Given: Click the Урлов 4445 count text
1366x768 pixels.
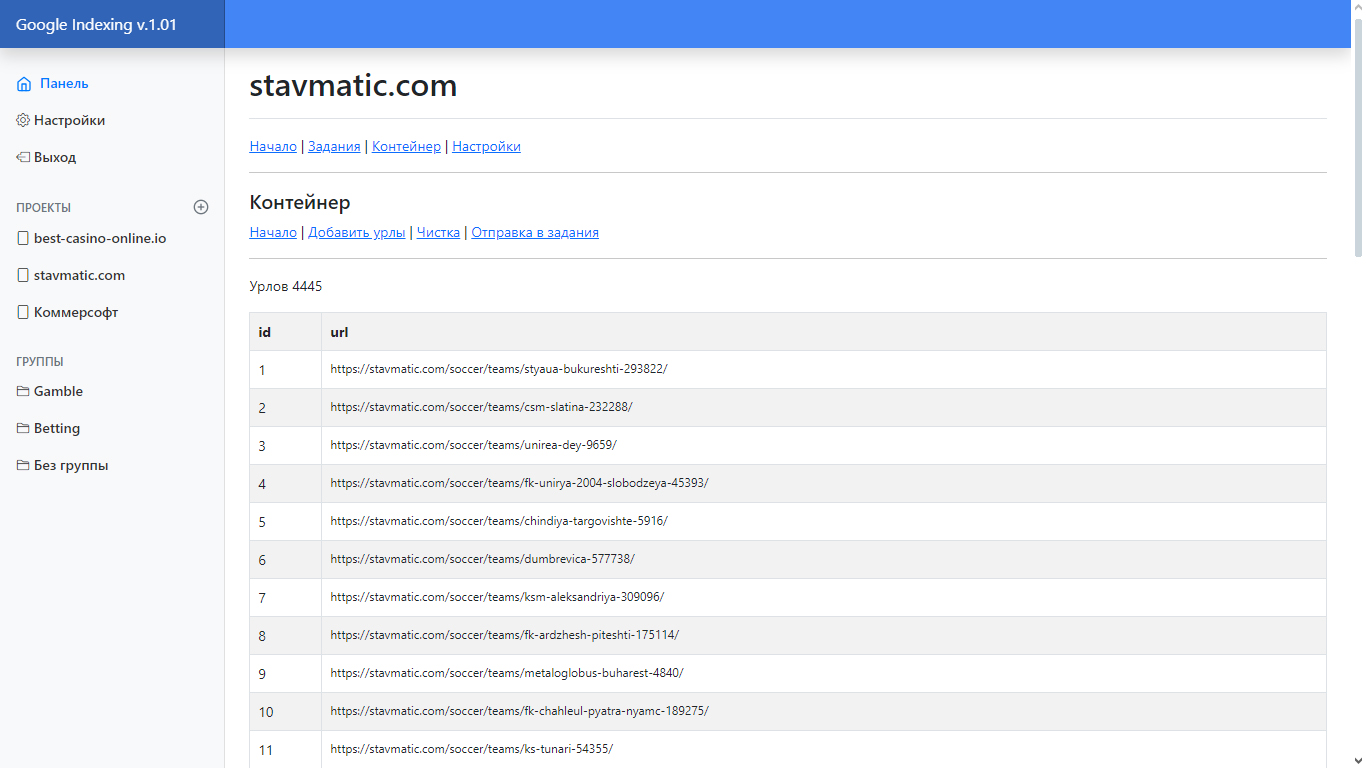Looking at the screenshot, I should pos(286,287).
